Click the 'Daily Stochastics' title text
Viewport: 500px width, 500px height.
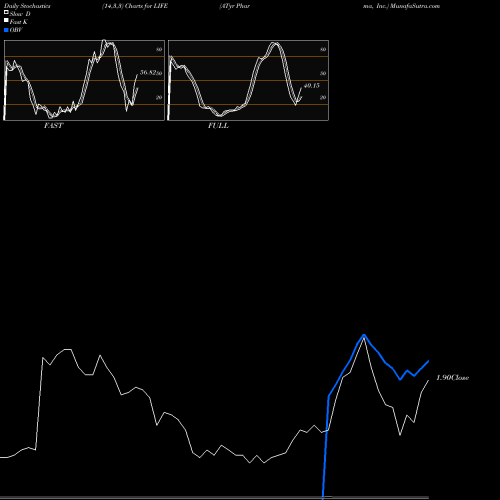27,6
